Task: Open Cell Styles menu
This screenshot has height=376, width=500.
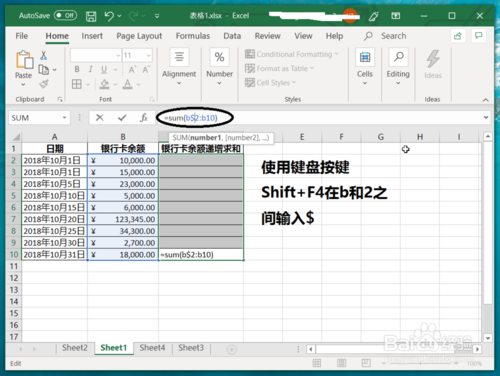Action: click(x=270, y=83)
